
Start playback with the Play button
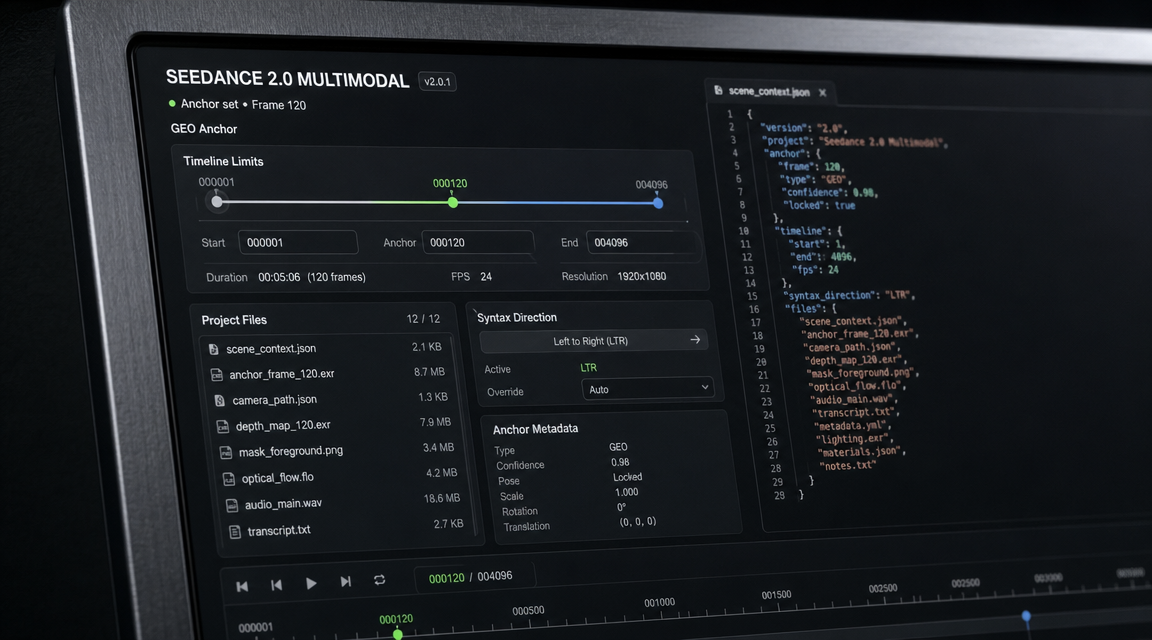click(311, 583)
